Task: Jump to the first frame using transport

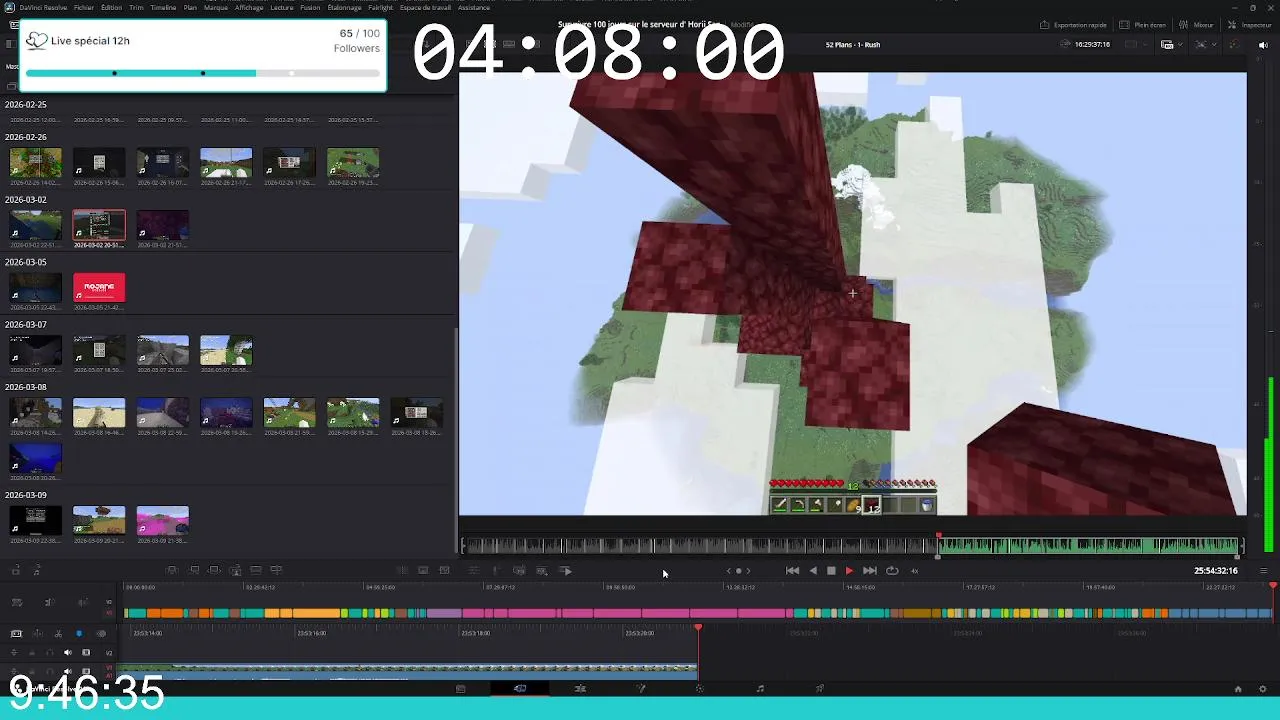Action: (x=792, y=571)
